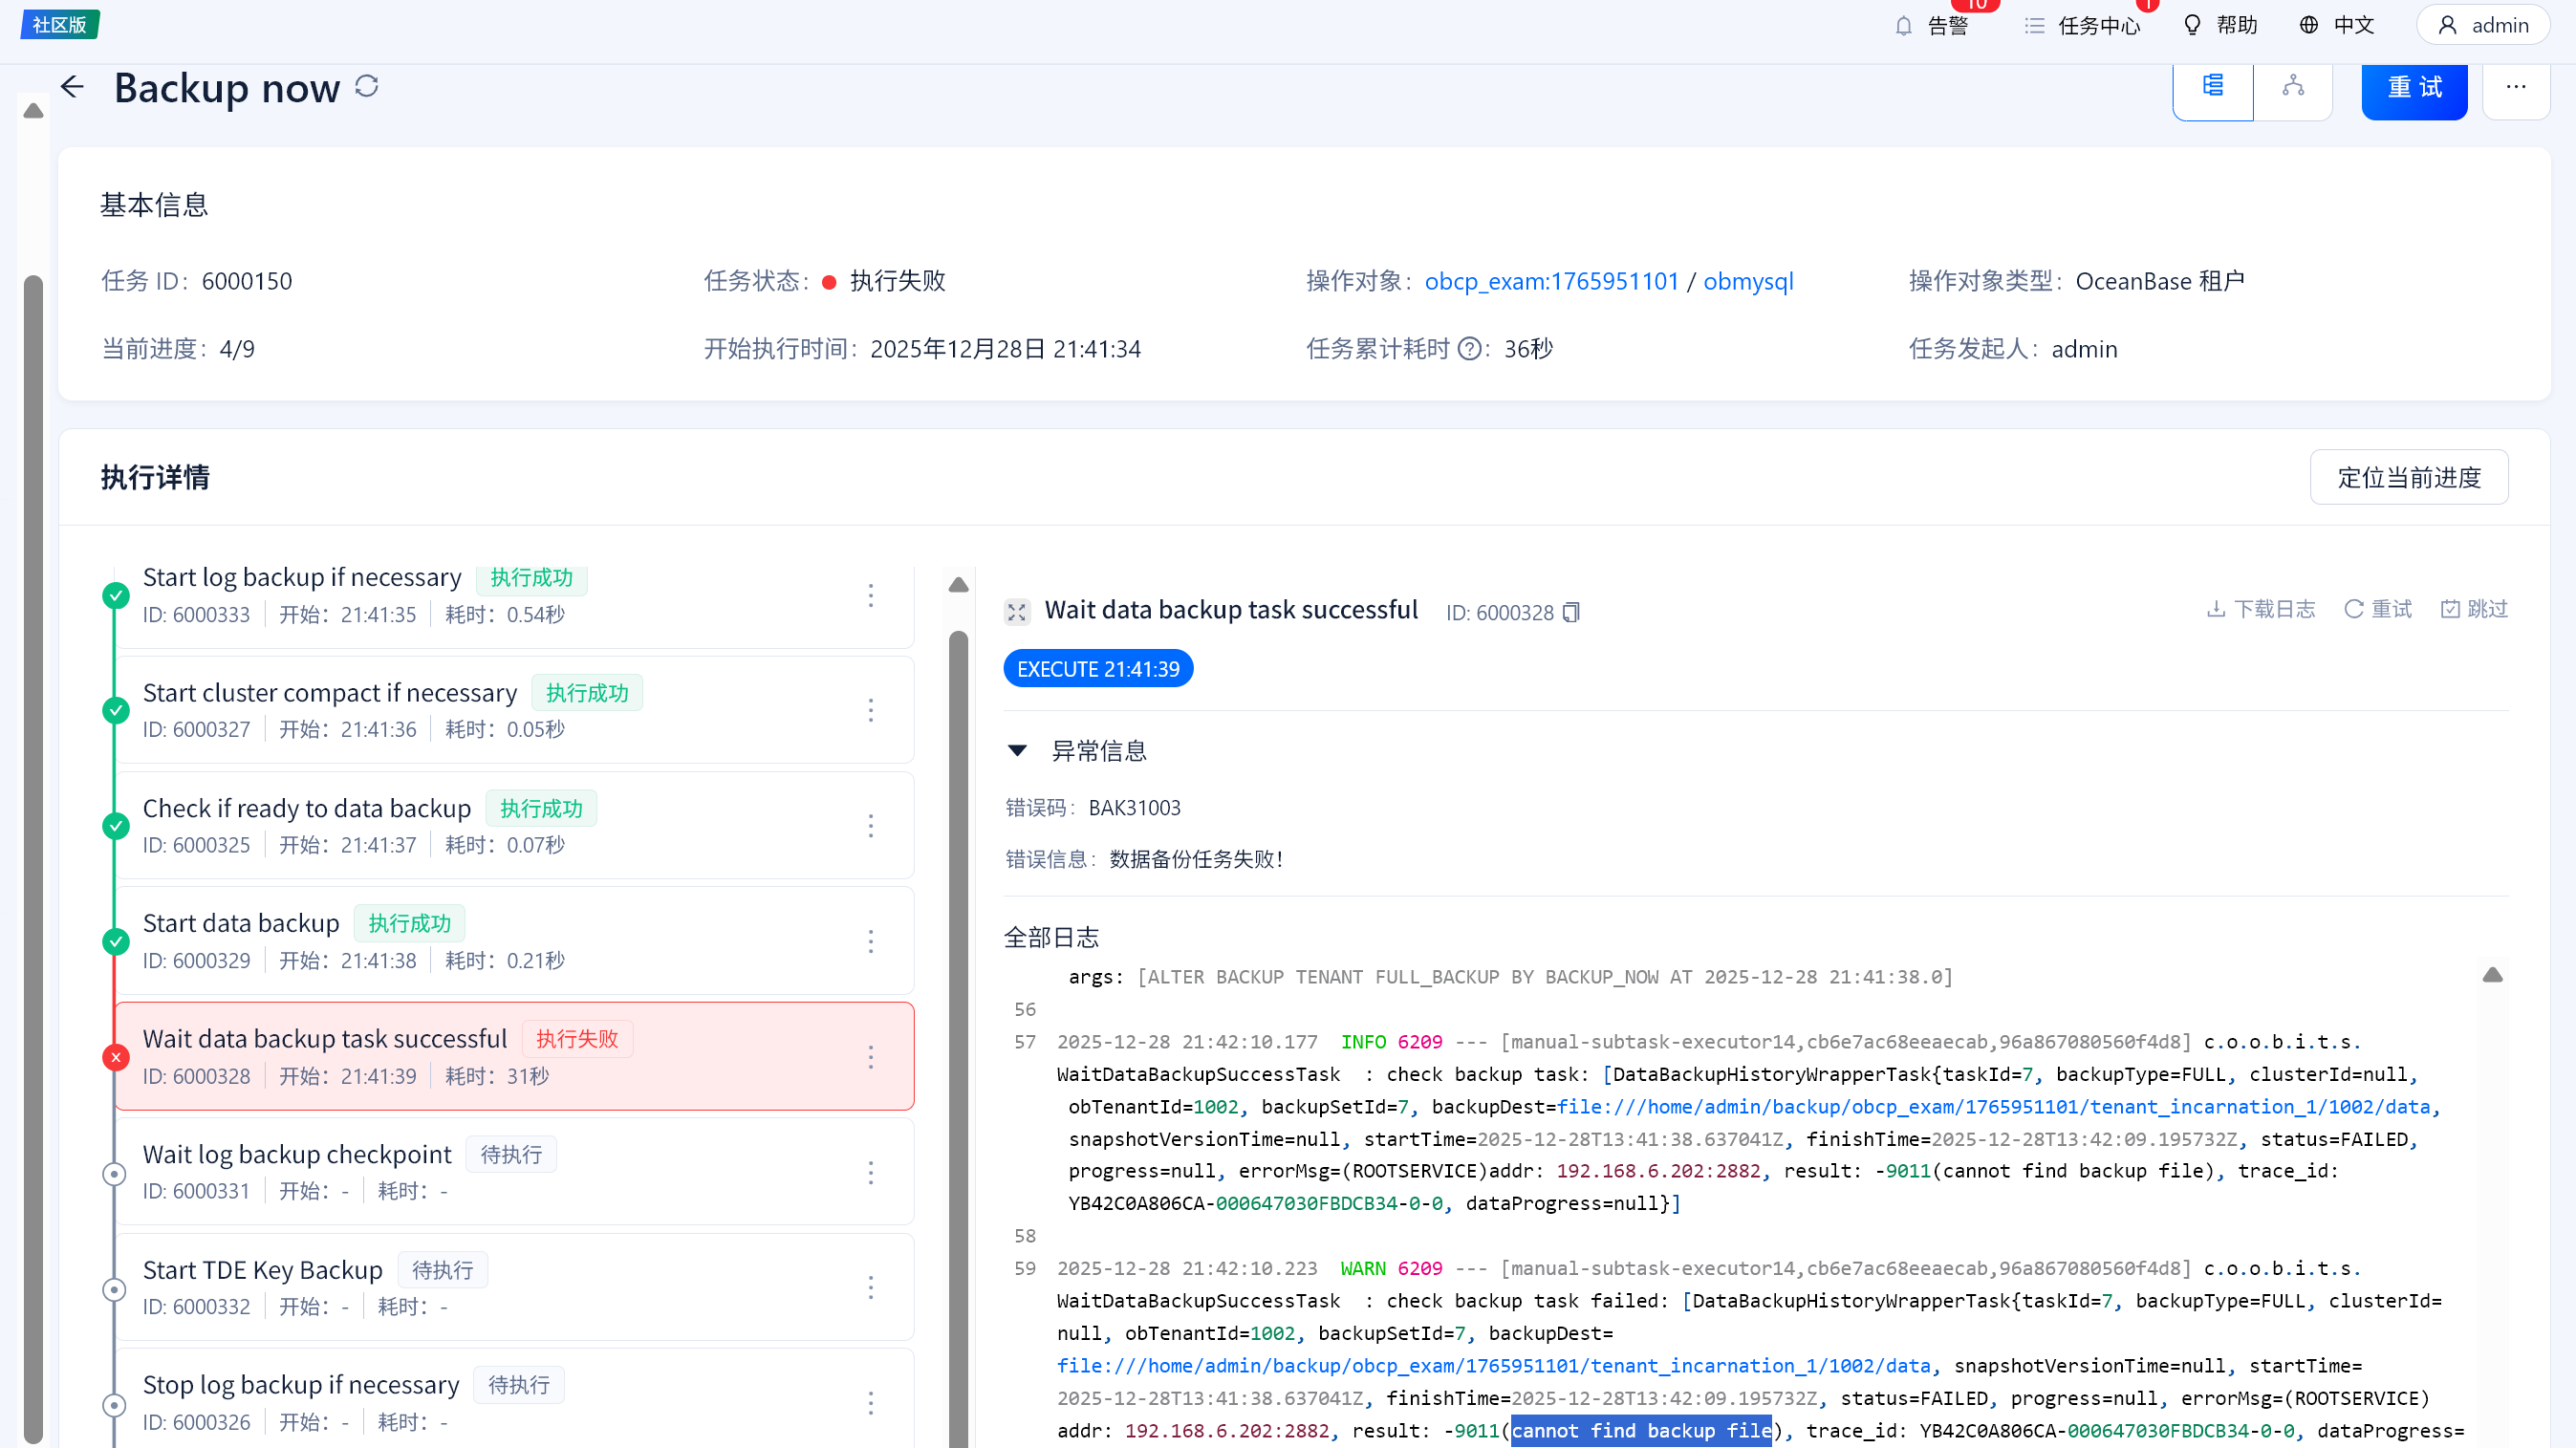Screen dimensions: 2576x1448
Task: Open menu for Start data backup step
Action: (871, 941)
